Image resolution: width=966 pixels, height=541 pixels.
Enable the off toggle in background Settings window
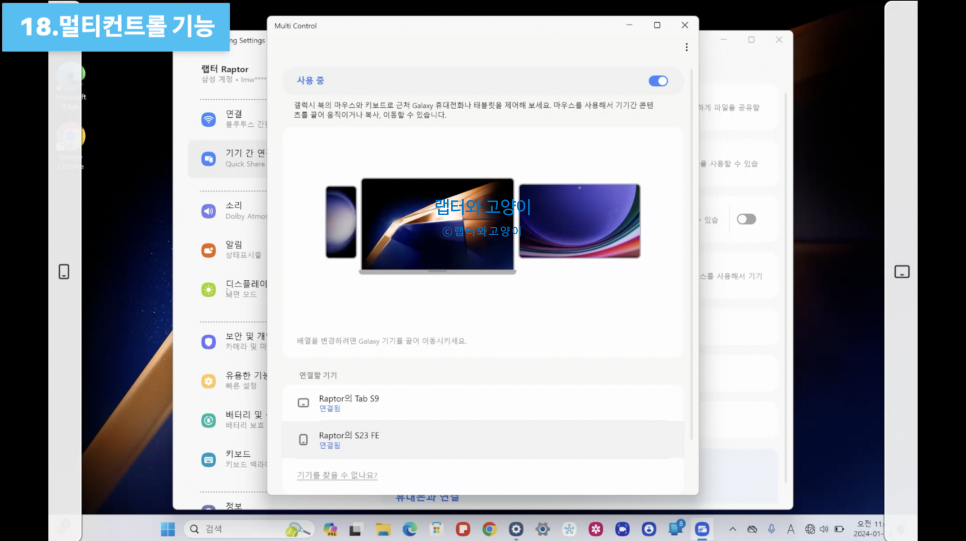tap(746, 219)
